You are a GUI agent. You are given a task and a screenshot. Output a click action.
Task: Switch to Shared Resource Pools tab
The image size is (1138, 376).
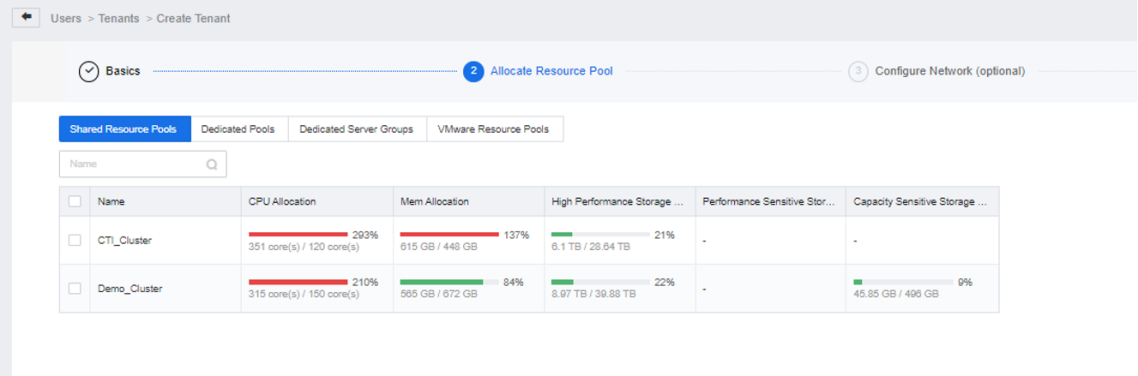coord(124,129)
